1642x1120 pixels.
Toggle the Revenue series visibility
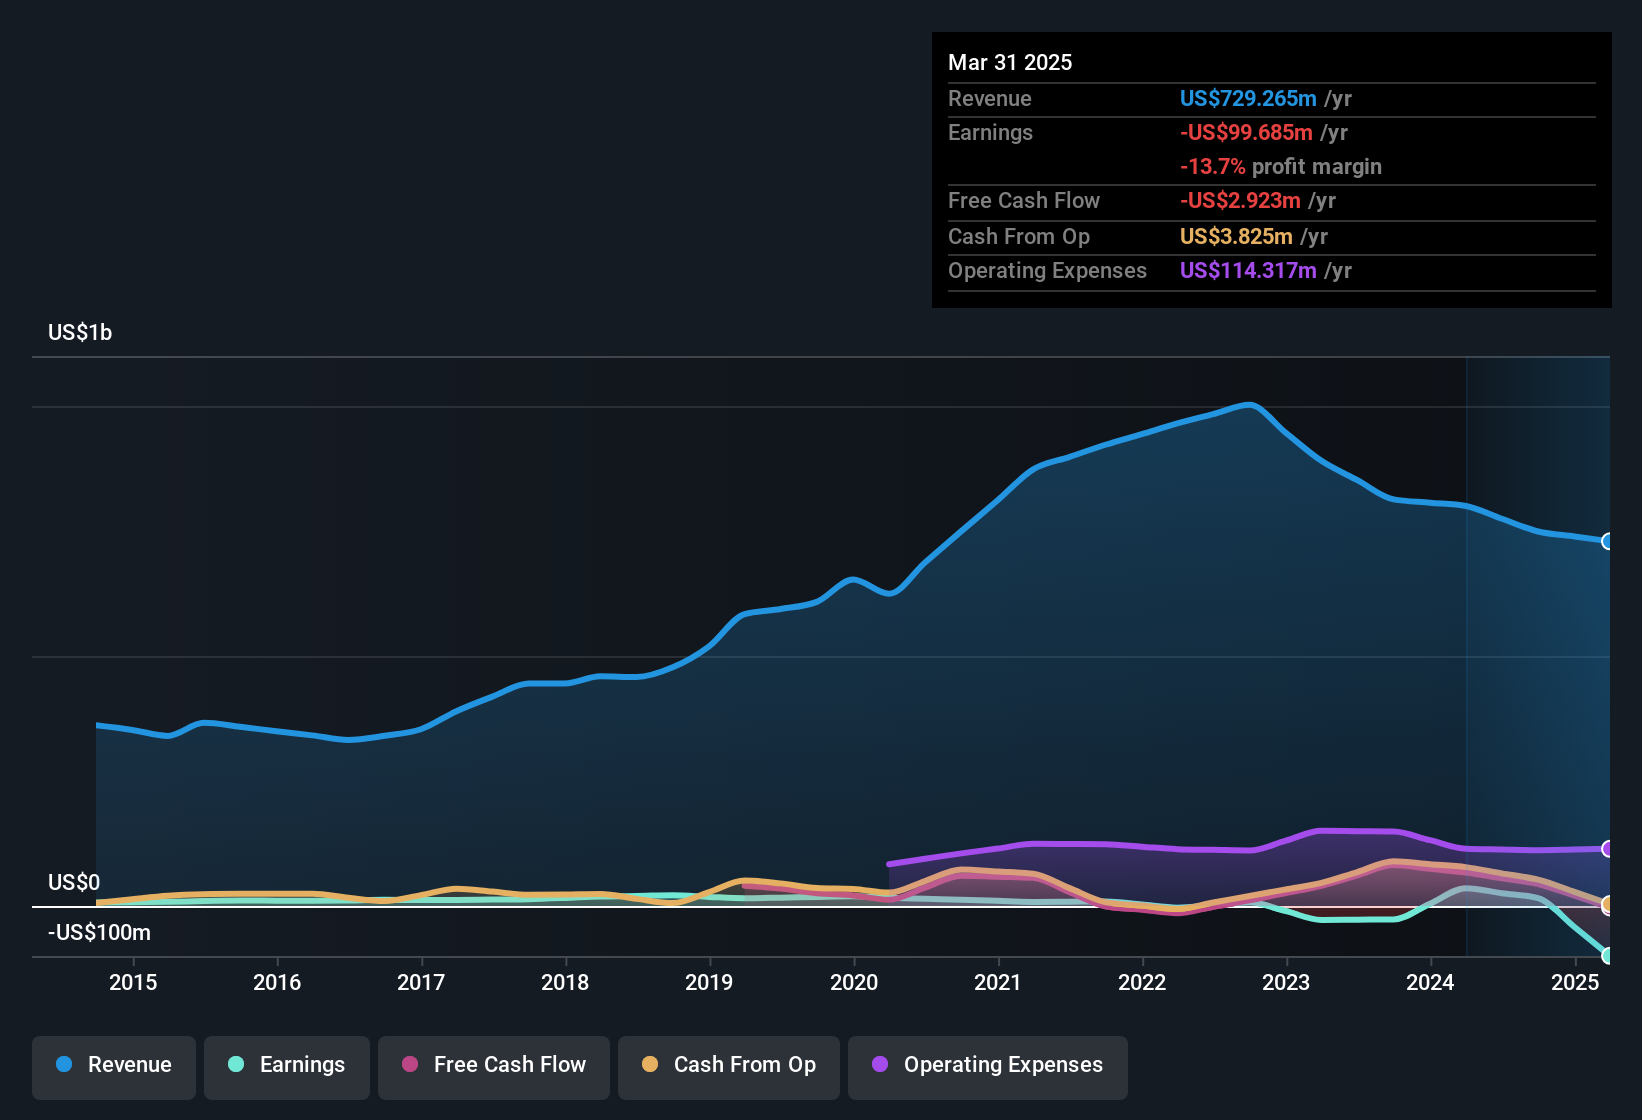(113, 1065)
